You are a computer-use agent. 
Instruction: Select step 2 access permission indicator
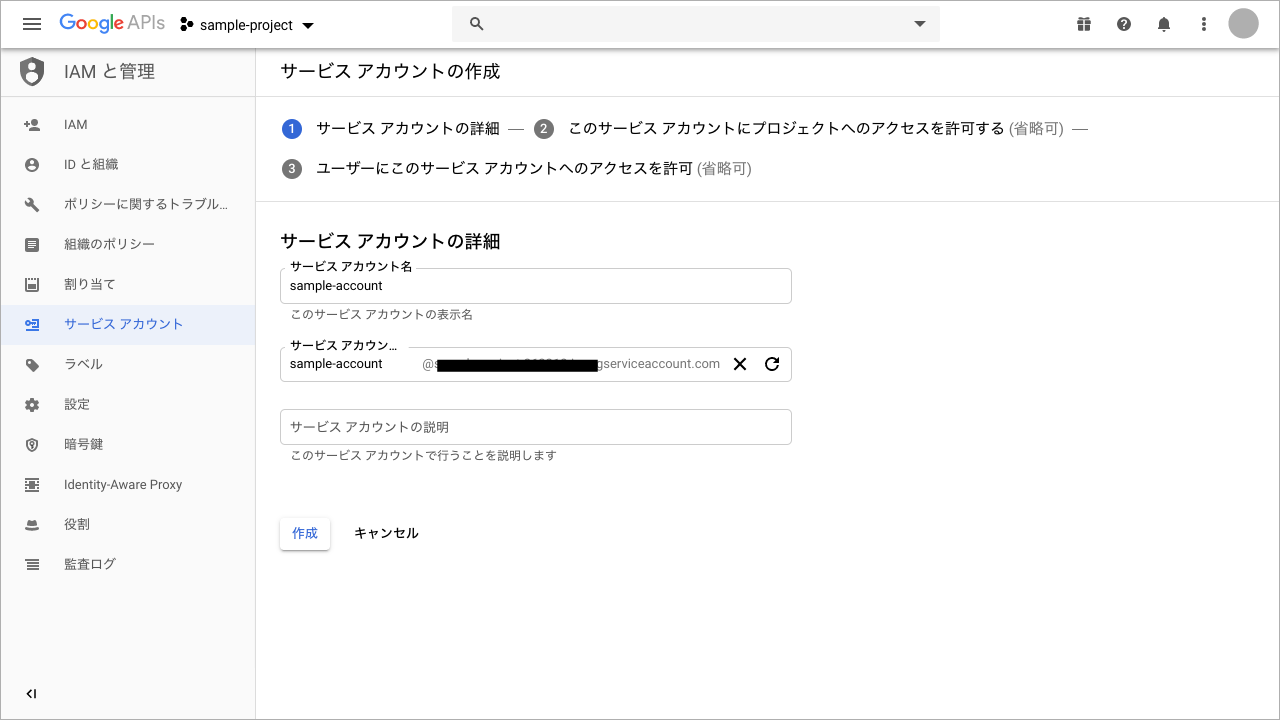pyautogui.click(x=544, y=129)
